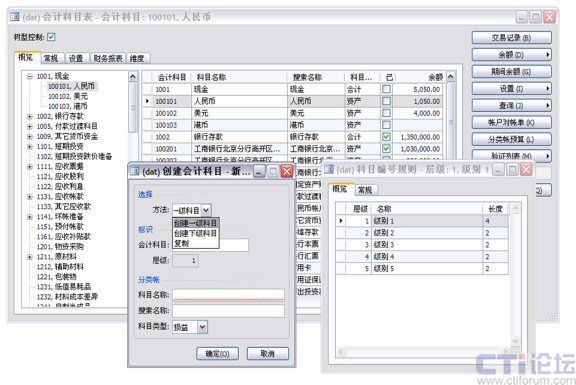Click the arrow on the 设置 button
576x385 pixels.
(x=547, y=89)
